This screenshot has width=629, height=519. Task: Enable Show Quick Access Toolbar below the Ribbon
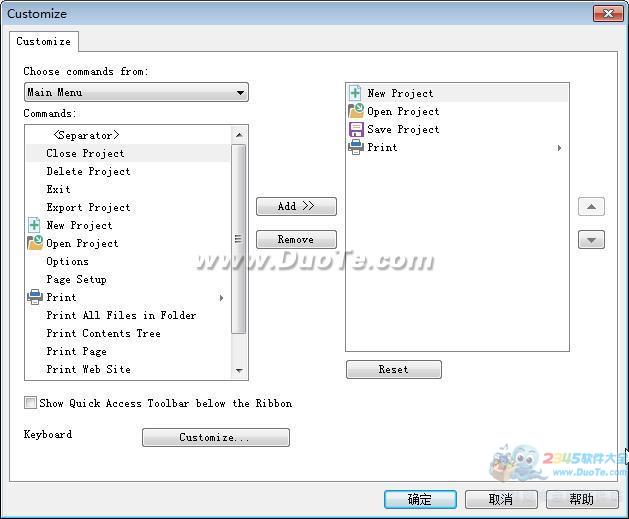coord(30,402)
